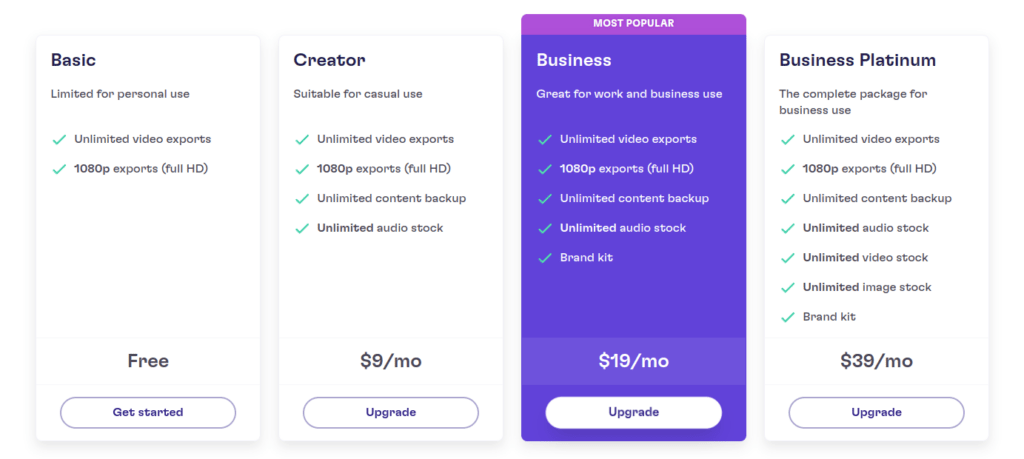
Task: Click checkmark beside Unlimited image stock
Action: click(x=788, y=287)
